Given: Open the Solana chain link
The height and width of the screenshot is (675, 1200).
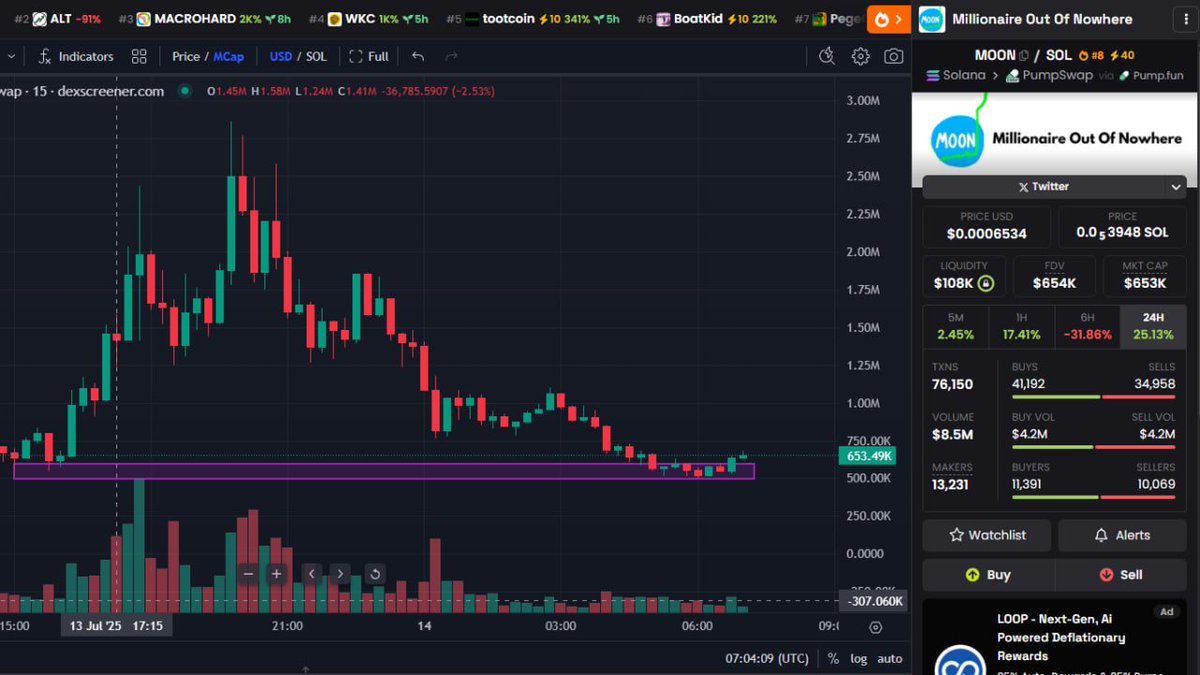Looking at the screenshot, I should click(x=956, y=75).
